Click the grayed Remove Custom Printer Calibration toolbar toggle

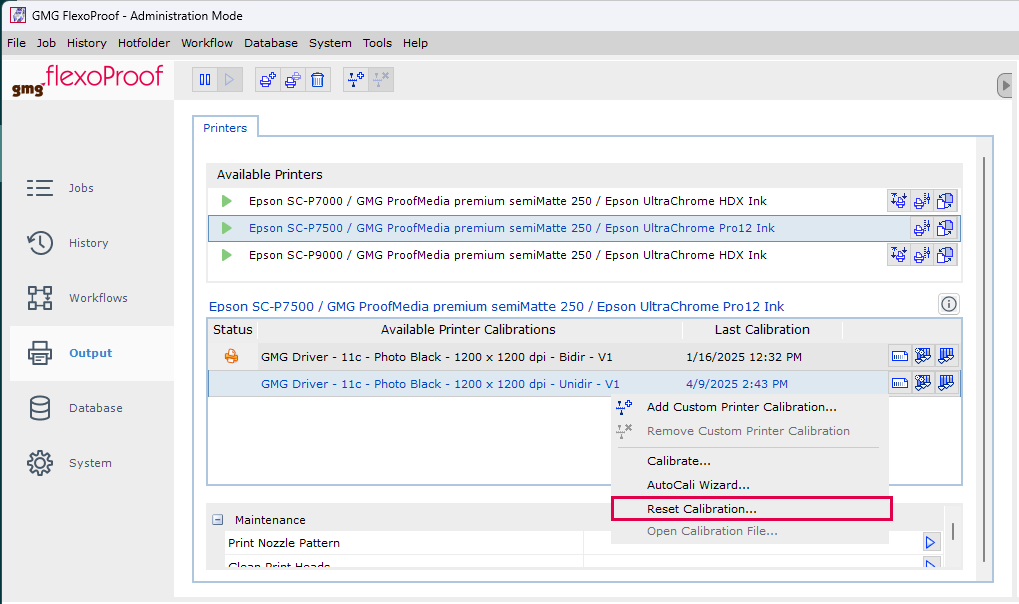coord(381,79)
